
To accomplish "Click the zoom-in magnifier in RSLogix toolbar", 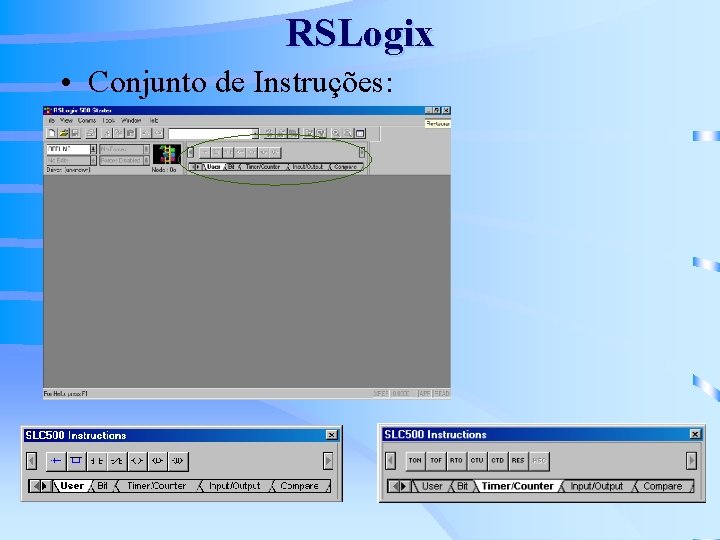I will coord(336,133).
